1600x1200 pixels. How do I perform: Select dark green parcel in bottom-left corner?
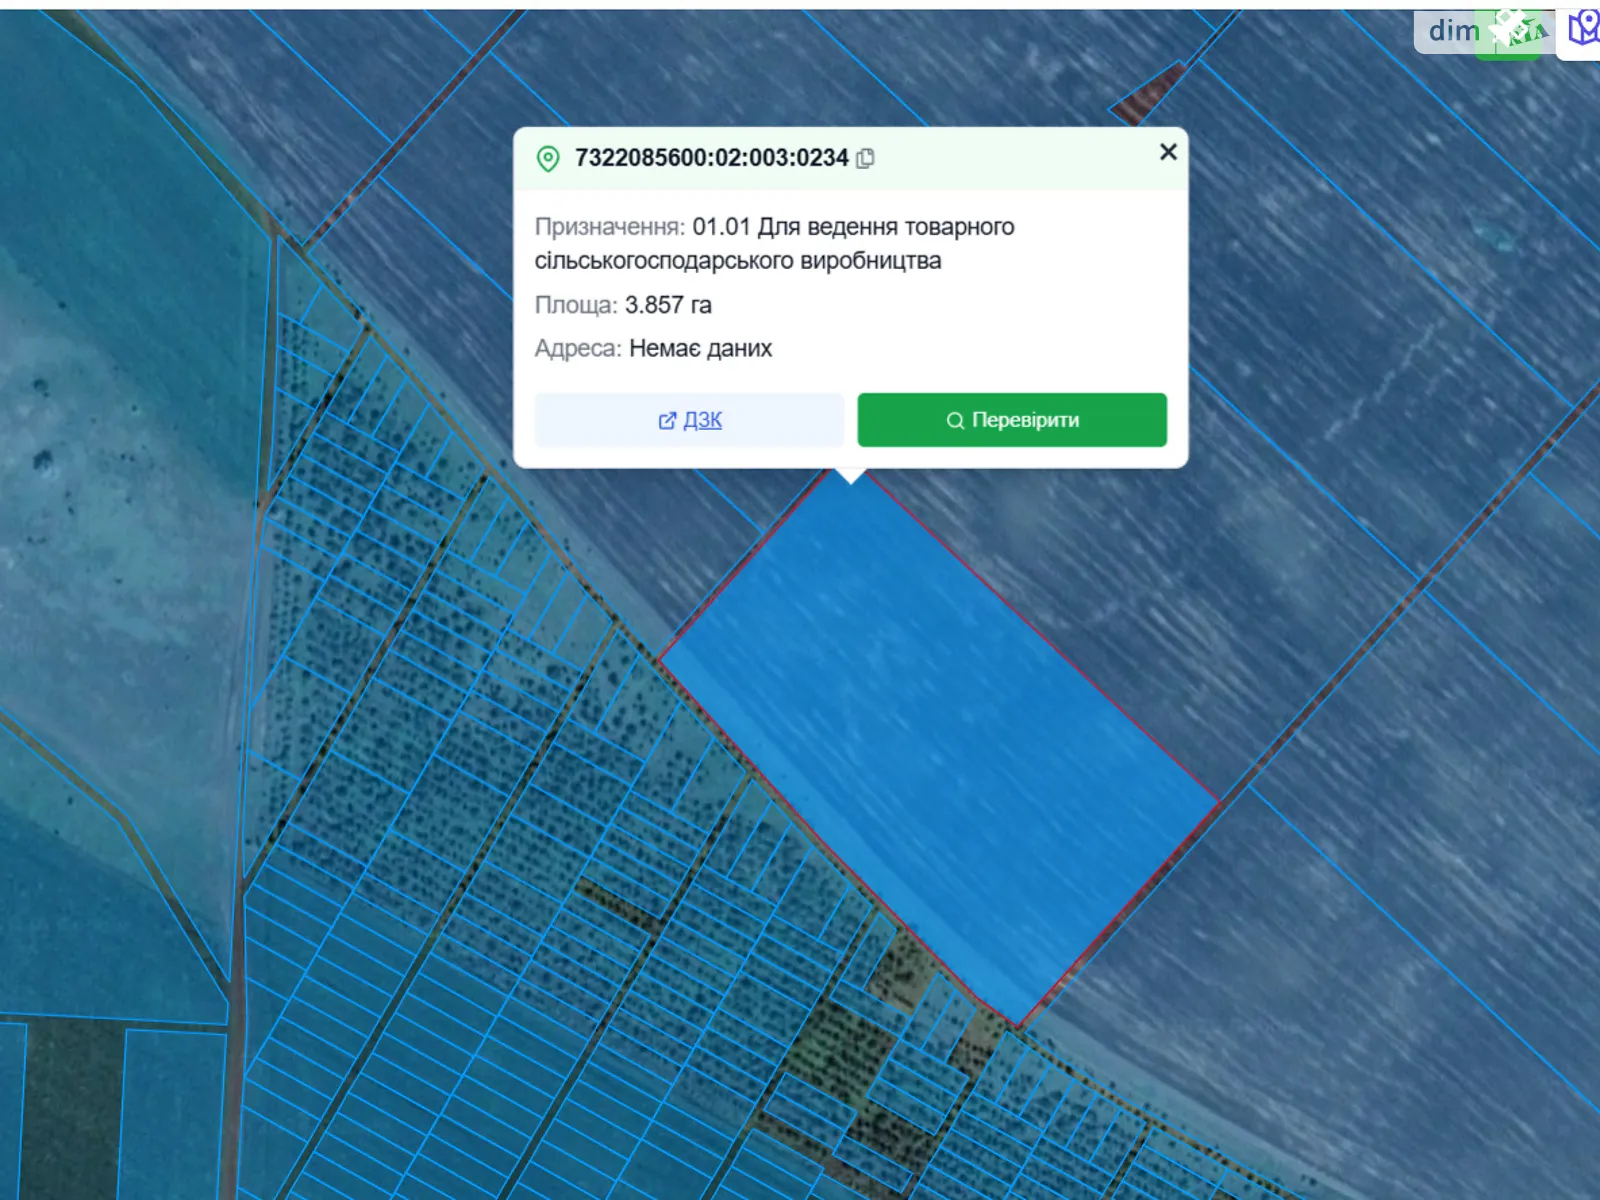click(72, 1110)
